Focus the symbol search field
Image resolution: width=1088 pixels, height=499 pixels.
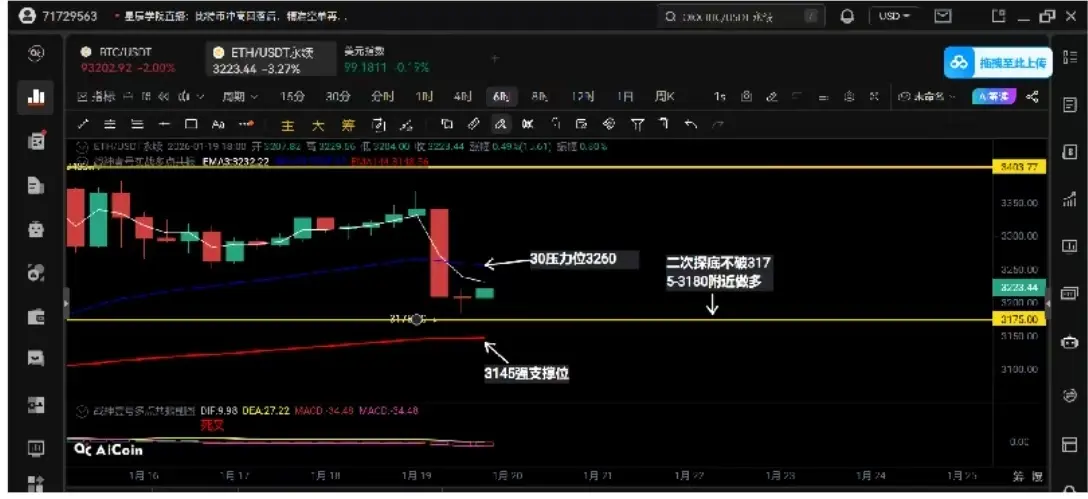coord(741,17)
